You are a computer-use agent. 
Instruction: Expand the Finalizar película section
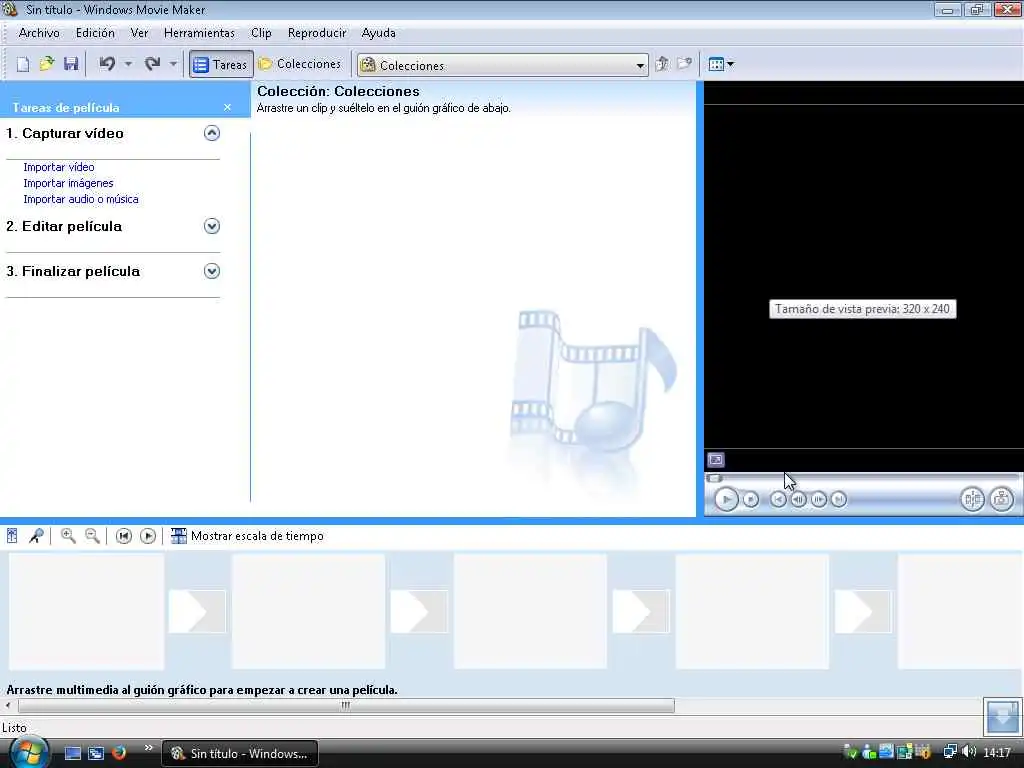tap(212, 271)
